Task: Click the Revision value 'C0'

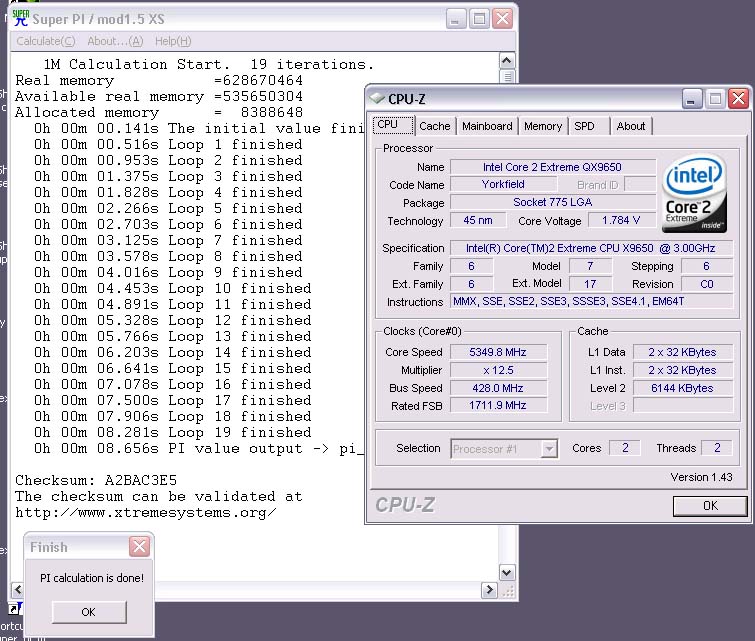Action: coord(707,284)
